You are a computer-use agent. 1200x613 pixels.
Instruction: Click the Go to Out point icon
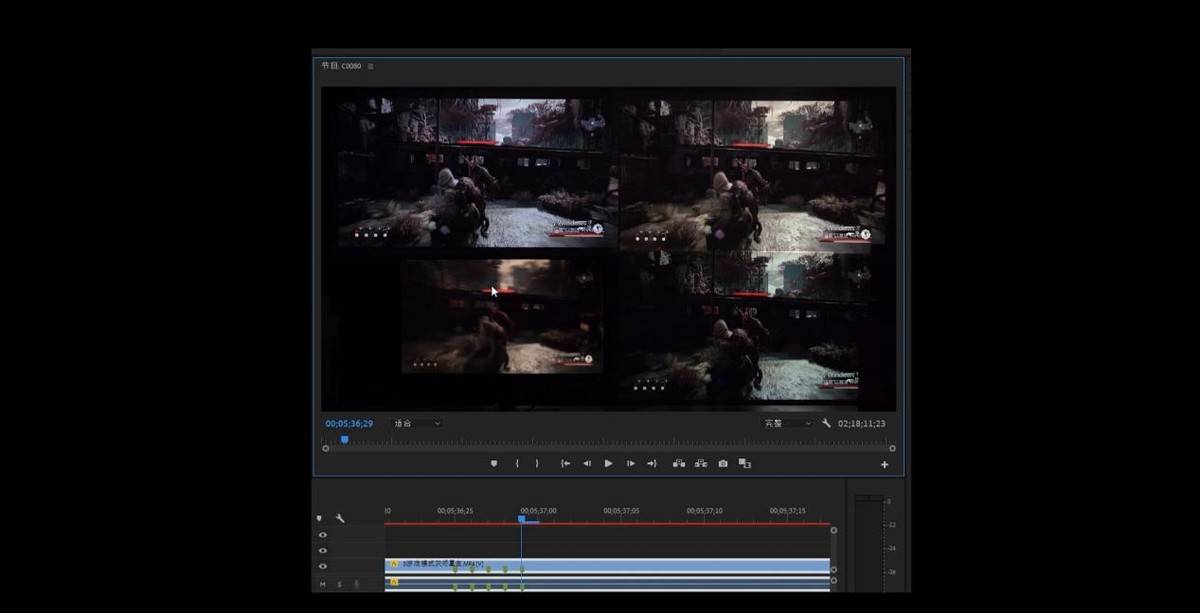[x=652, y=463]
